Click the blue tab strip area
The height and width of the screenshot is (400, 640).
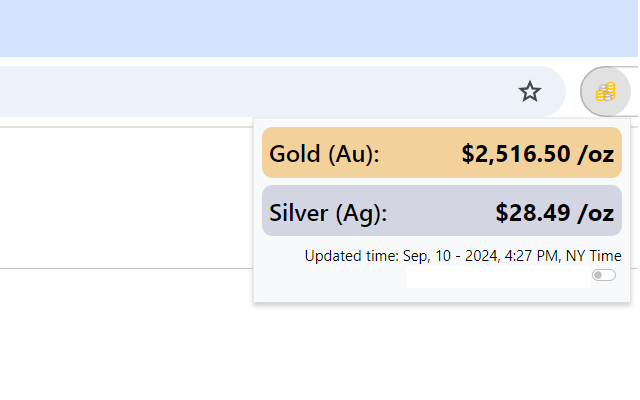pos(300,28)
